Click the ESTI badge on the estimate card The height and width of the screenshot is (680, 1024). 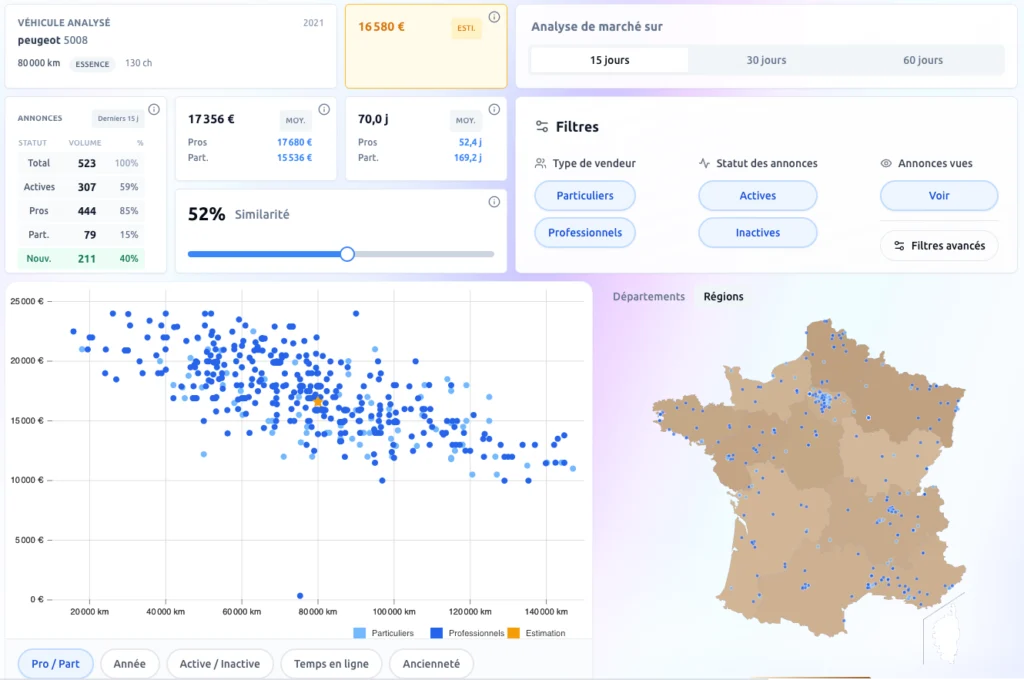tap(466, 28)
